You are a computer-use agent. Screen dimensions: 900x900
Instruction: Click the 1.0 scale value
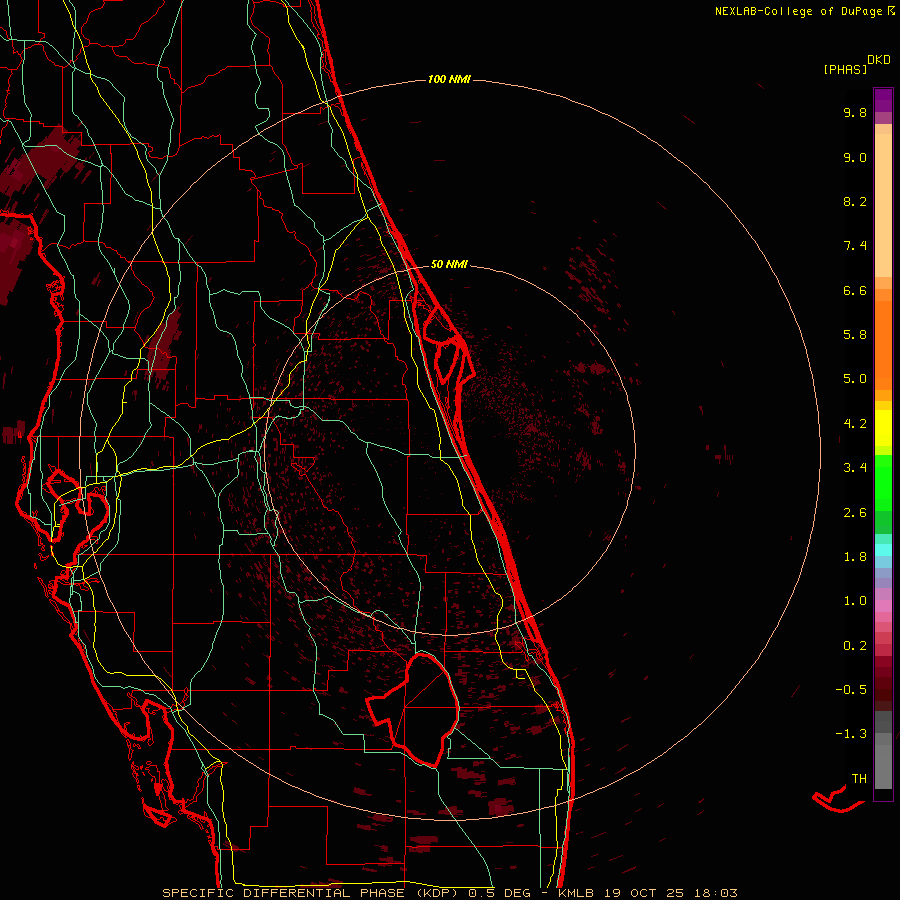[x=855, y=601]
